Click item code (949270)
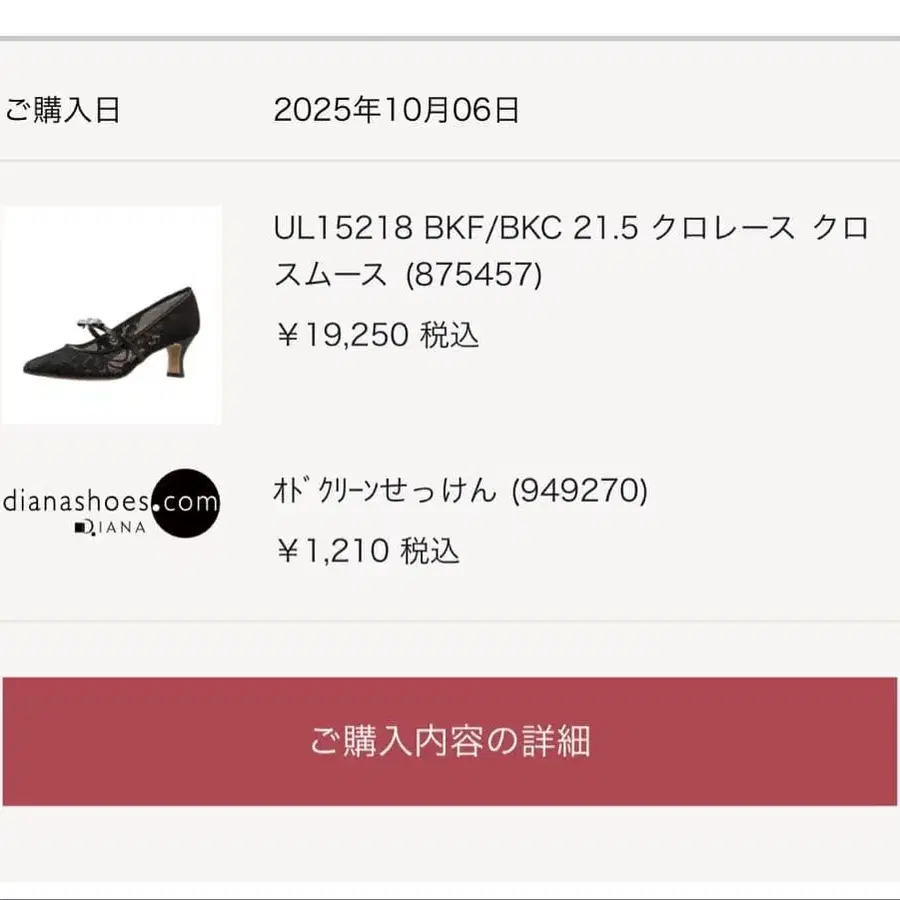The image size is (900, 900). pos(580,491)
